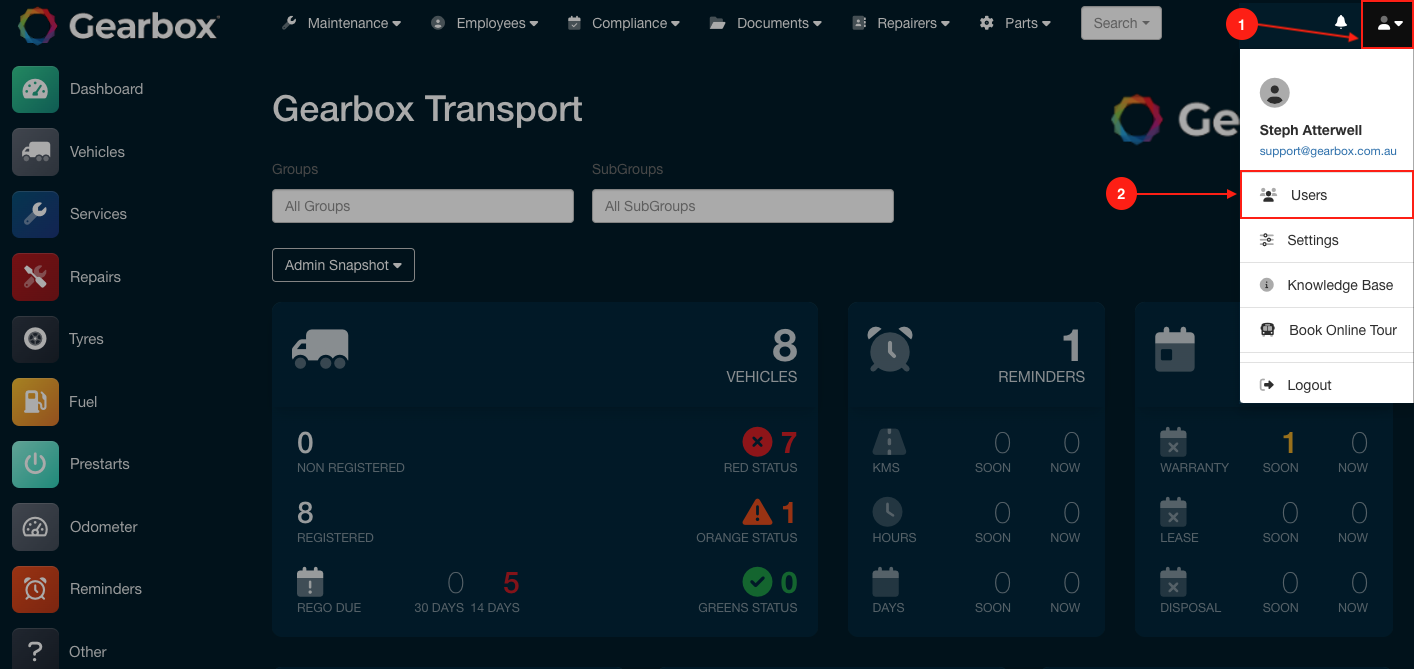
Task: Open the Odometer gauge icon
Action: pyautogui.click(x=35, y=527)
